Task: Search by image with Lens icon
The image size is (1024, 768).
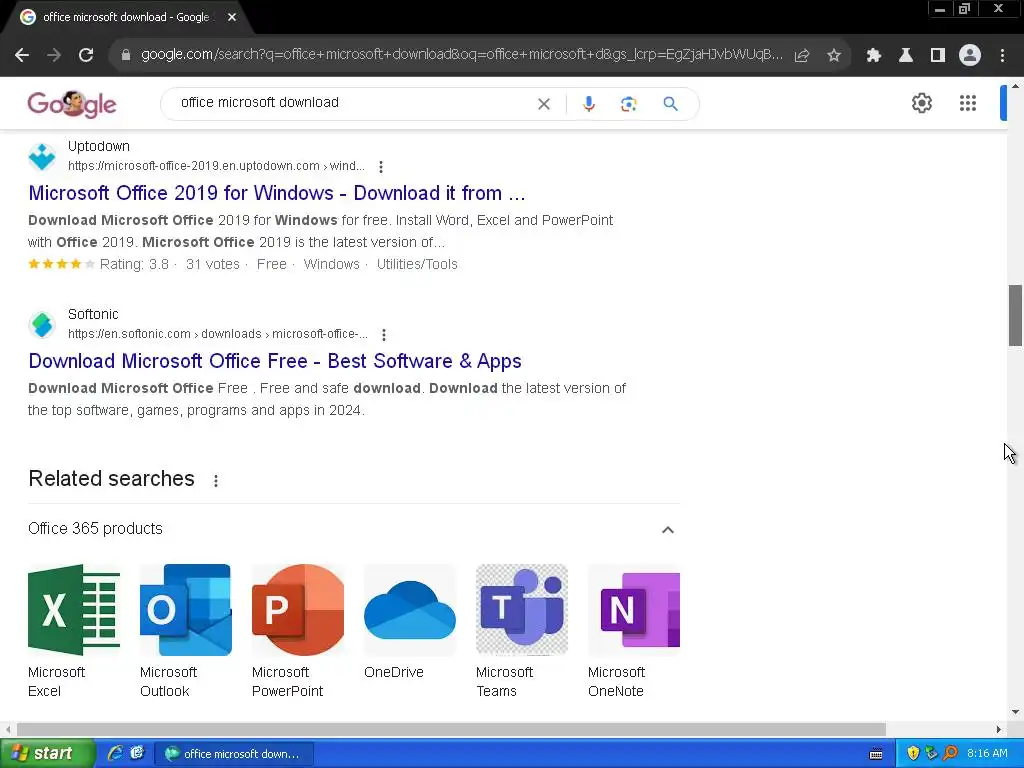Action: click(x=628, y=104)
